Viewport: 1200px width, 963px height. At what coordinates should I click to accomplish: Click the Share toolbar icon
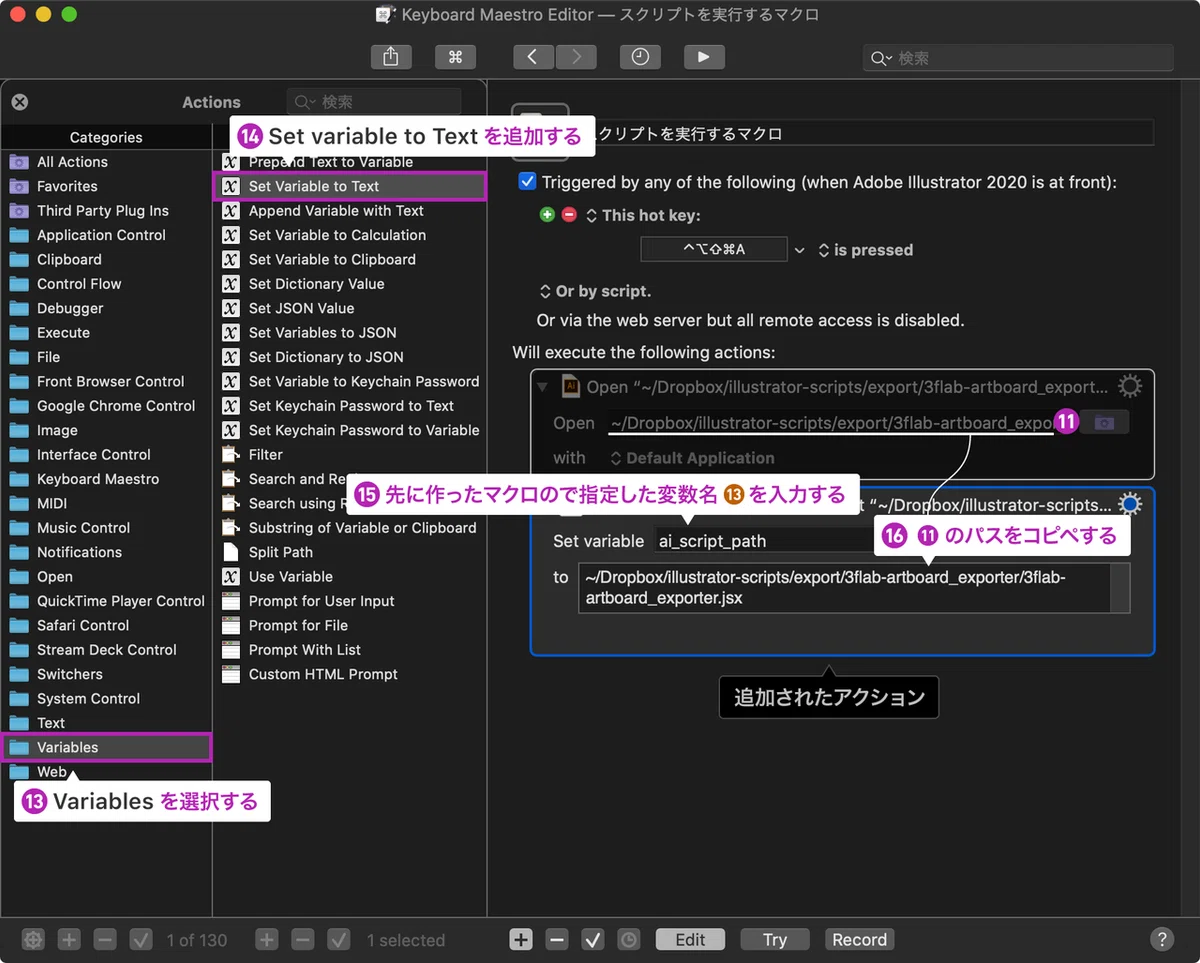tap(391, 58)
